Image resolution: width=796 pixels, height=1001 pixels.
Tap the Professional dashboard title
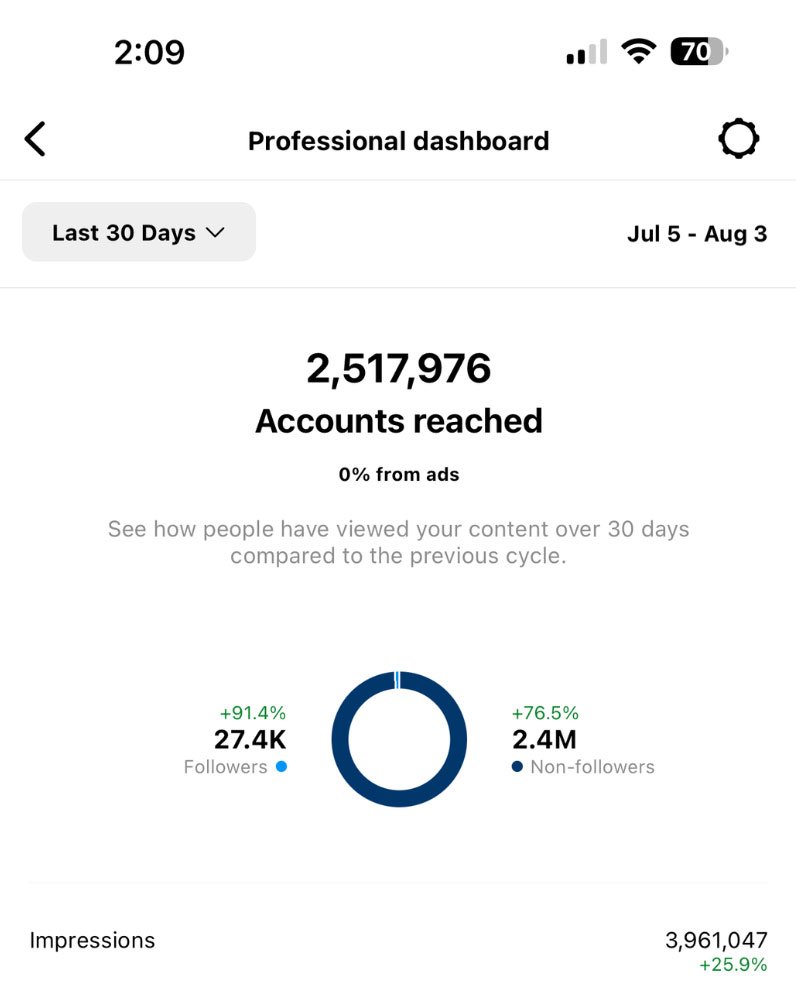[x=398, y=141]
